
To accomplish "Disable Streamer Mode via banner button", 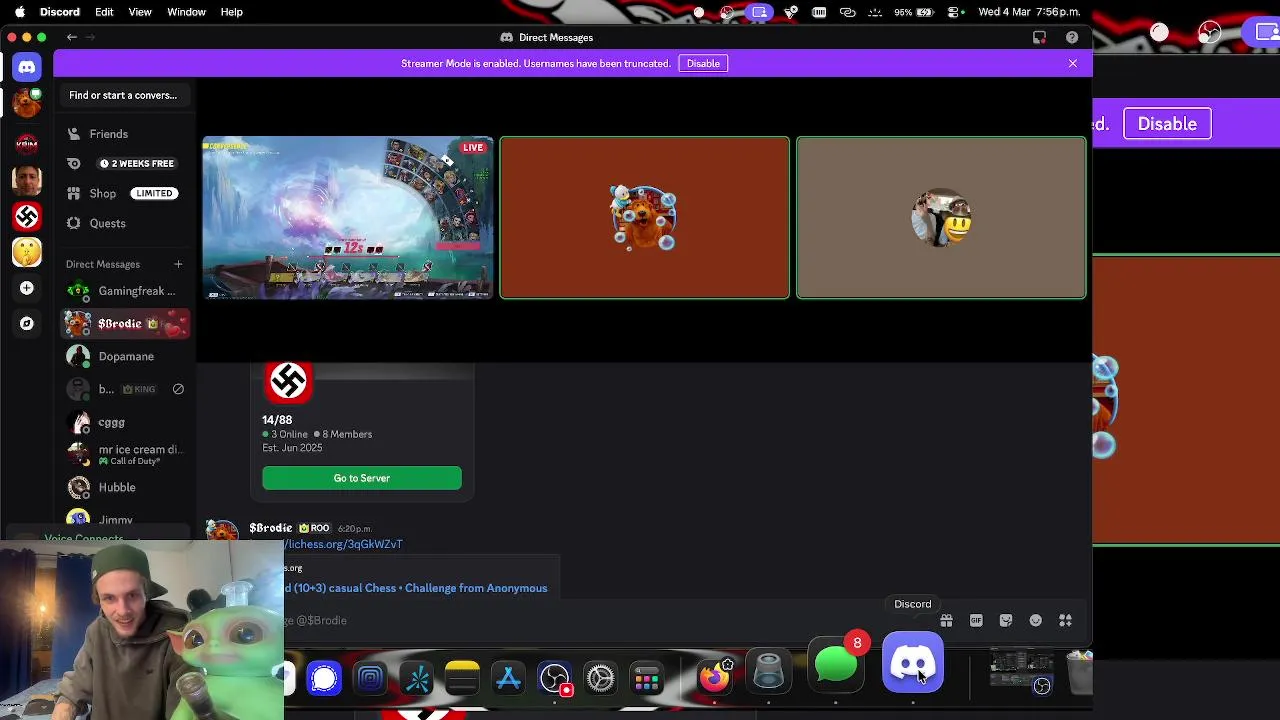I will [x=703, y=63].
